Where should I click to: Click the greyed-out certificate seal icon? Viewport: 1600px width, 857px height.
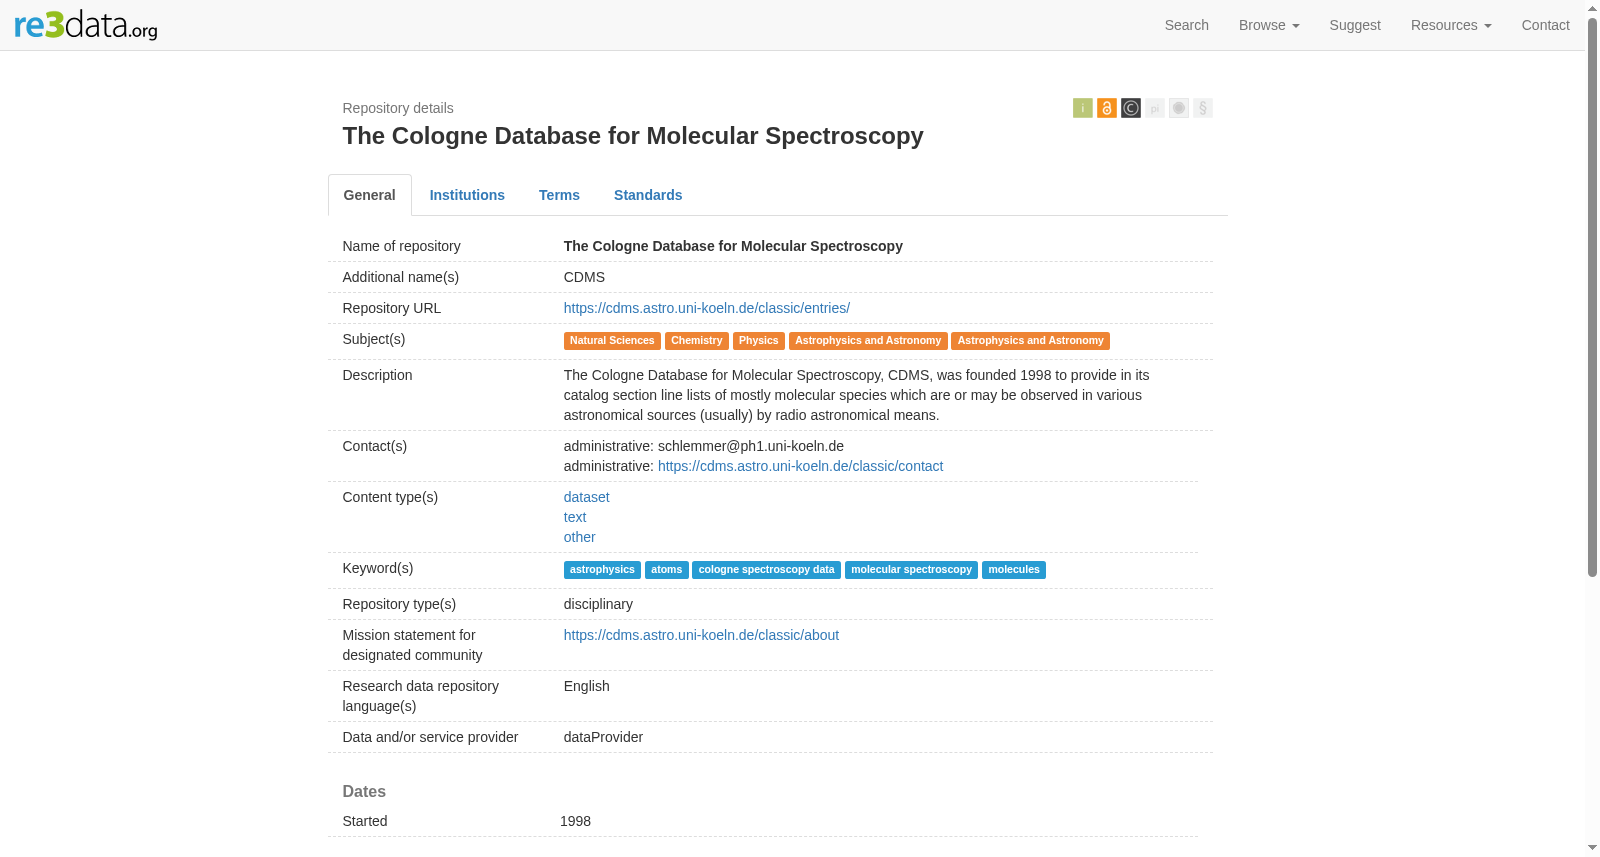(x=1178, y=108)
